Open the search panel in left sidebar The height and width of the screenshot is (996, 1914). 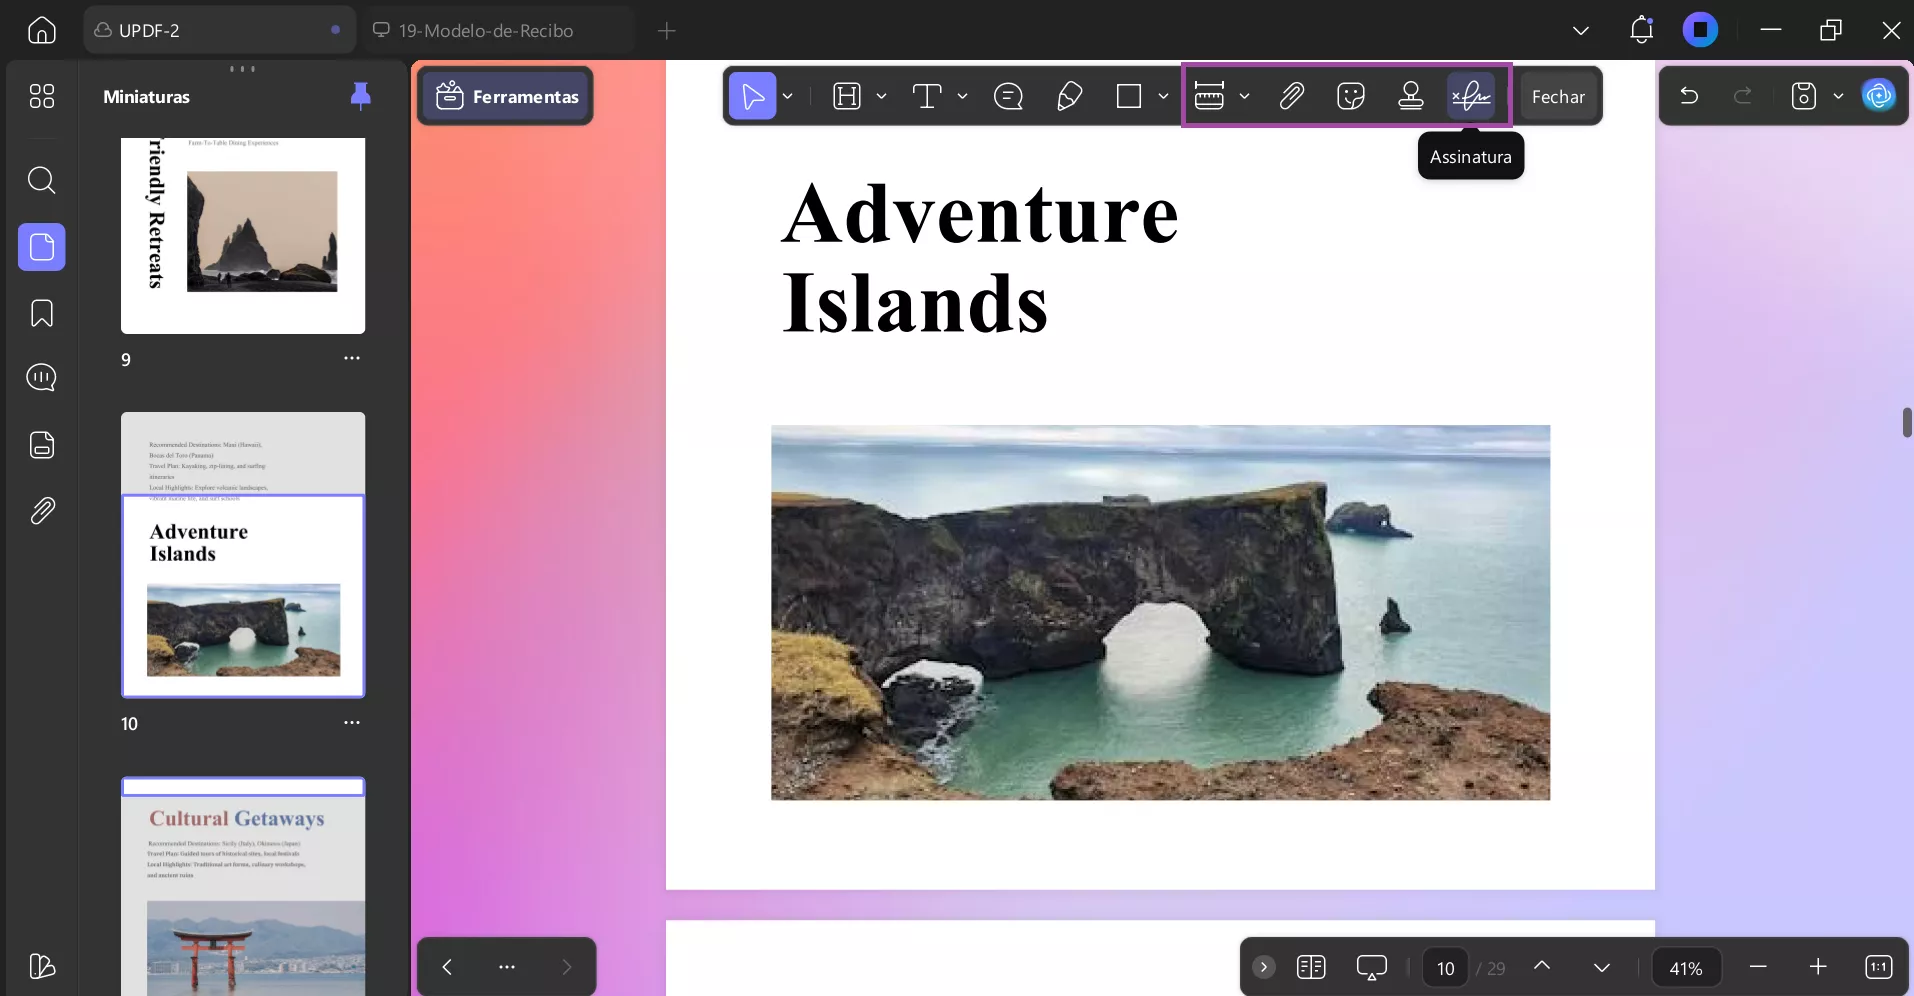[x=41, y=181]
